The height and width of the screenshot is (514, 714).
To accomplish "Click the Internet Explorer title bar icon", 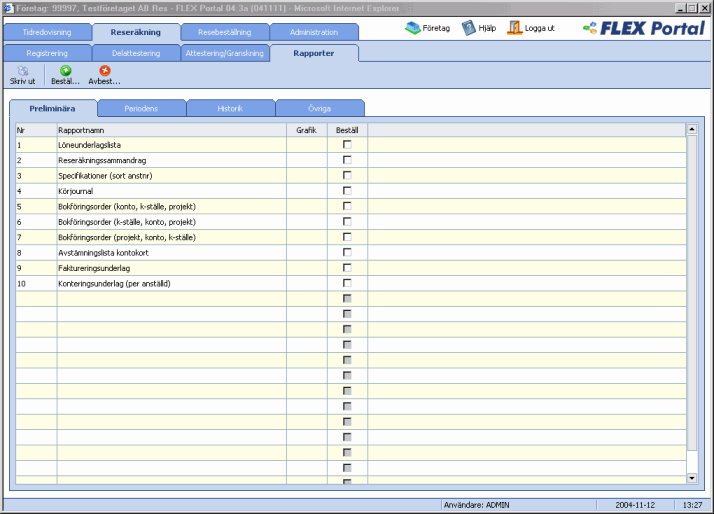I will [x=8, y=7].
